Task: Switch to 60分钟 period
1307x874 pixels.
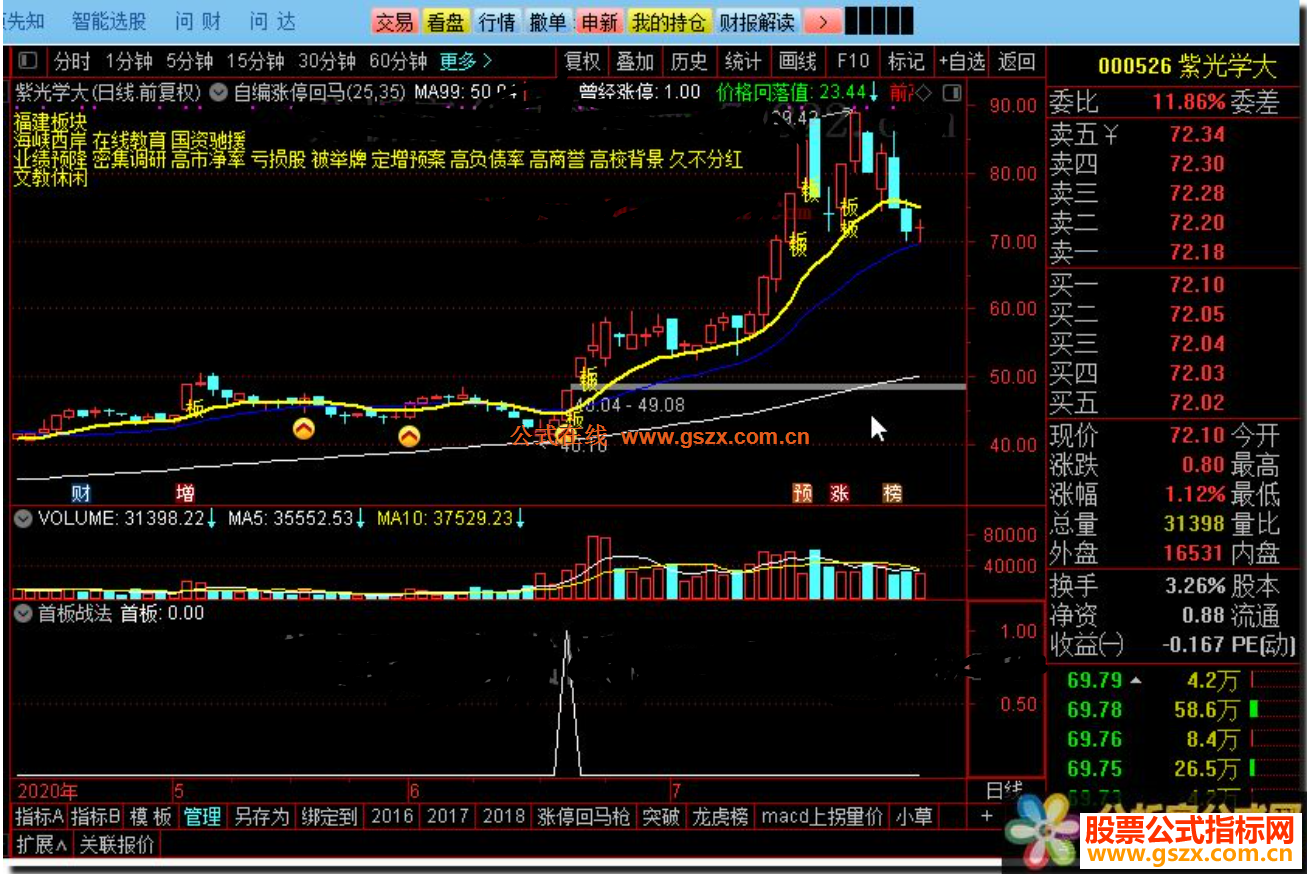Action: [x=398, y=62]
